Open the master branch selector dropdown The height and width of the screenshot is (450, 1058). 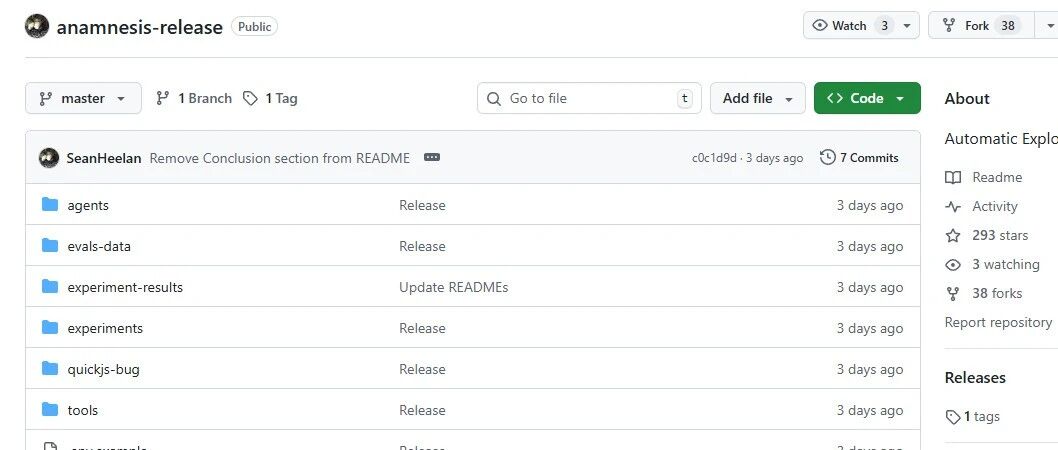pos(83,99)
